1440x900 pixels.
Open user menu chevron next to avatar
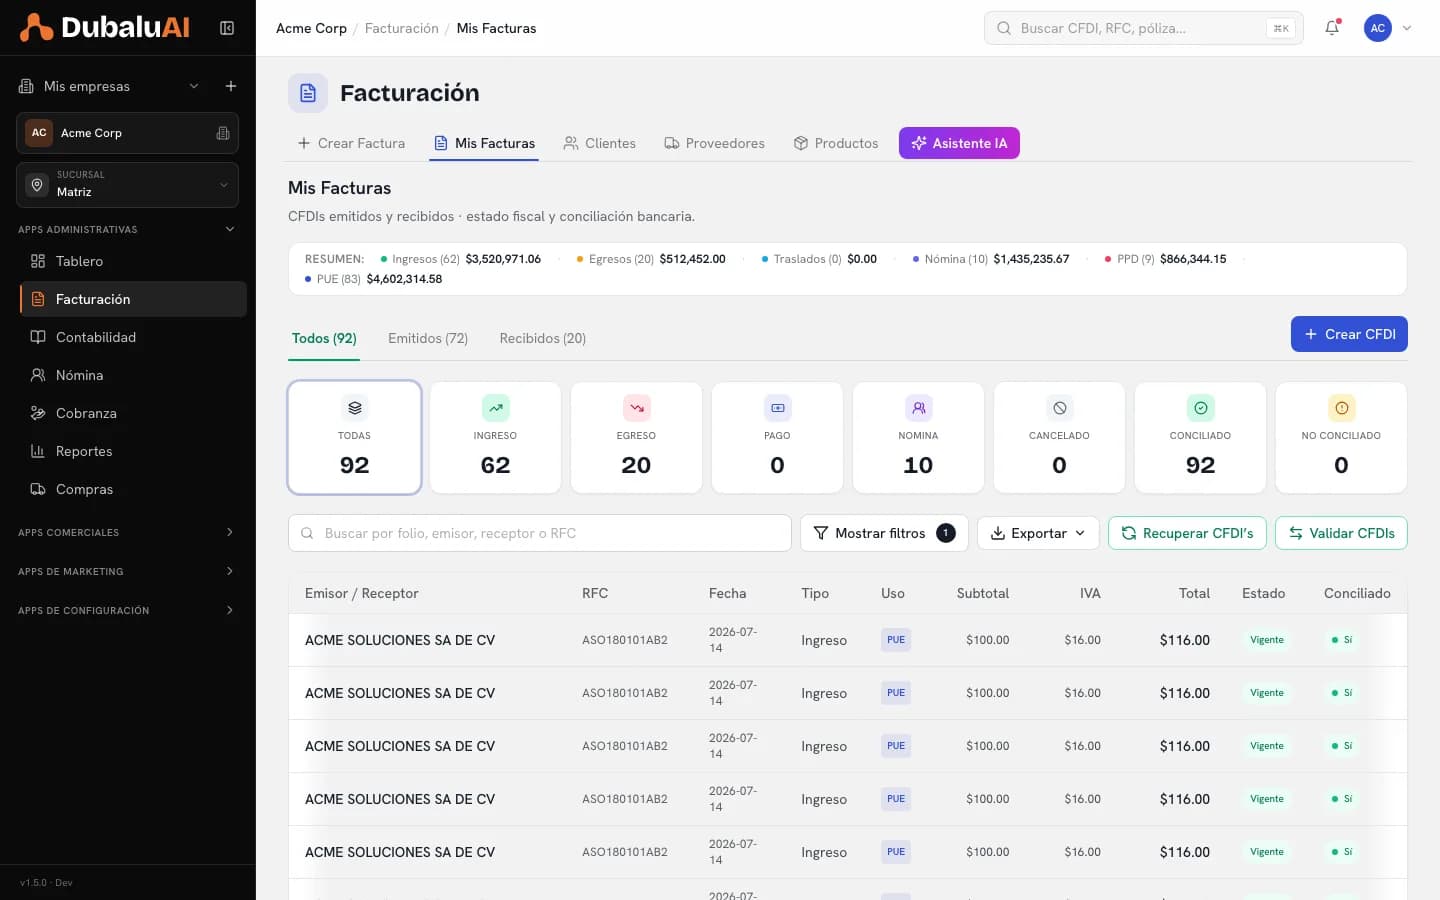pyautogui.click(x=1407, y=28)
